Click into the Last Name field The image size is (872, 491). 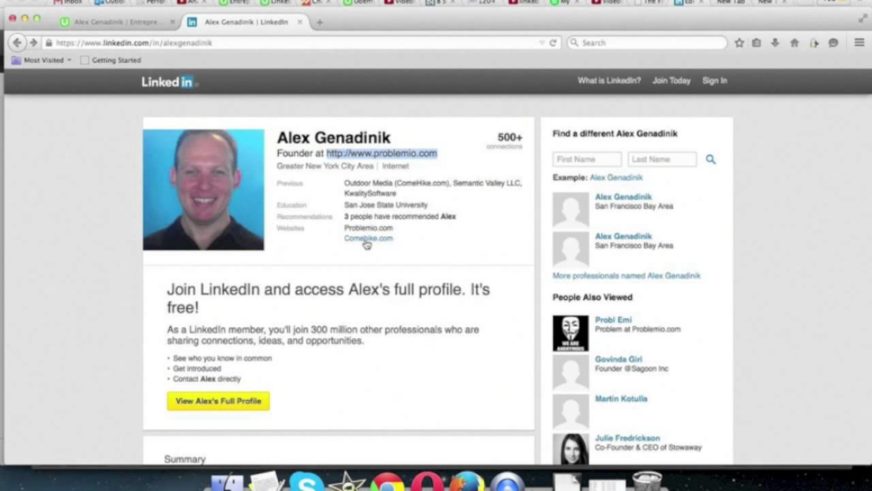[662, 159]
